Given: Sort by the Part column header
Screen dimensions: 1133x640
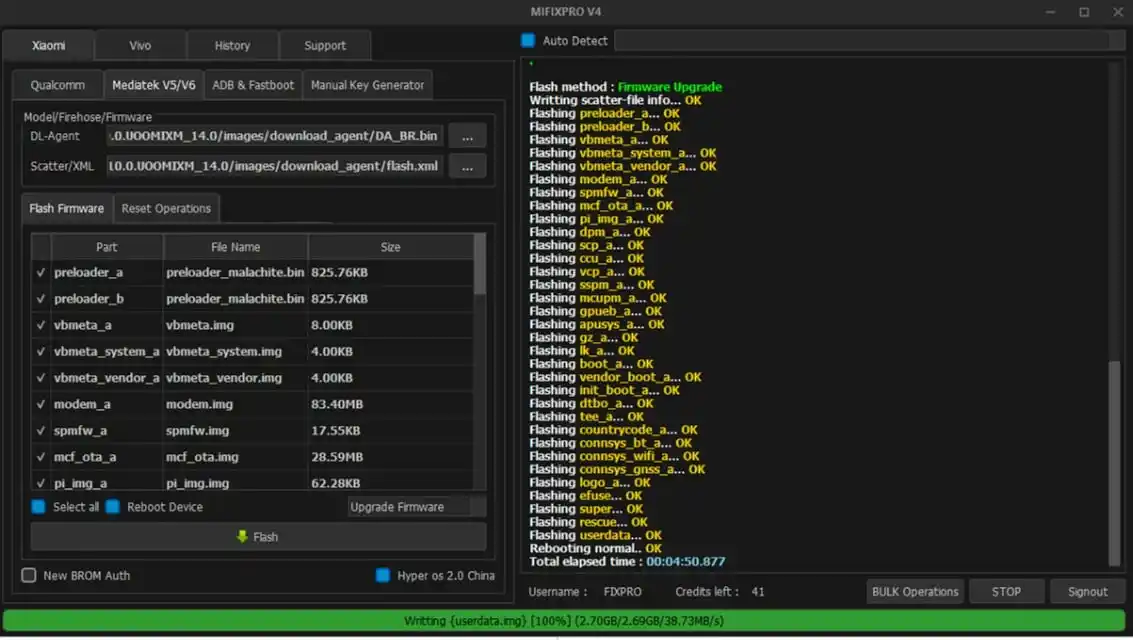Looking at the screenshot, I should tap(106, 247).
